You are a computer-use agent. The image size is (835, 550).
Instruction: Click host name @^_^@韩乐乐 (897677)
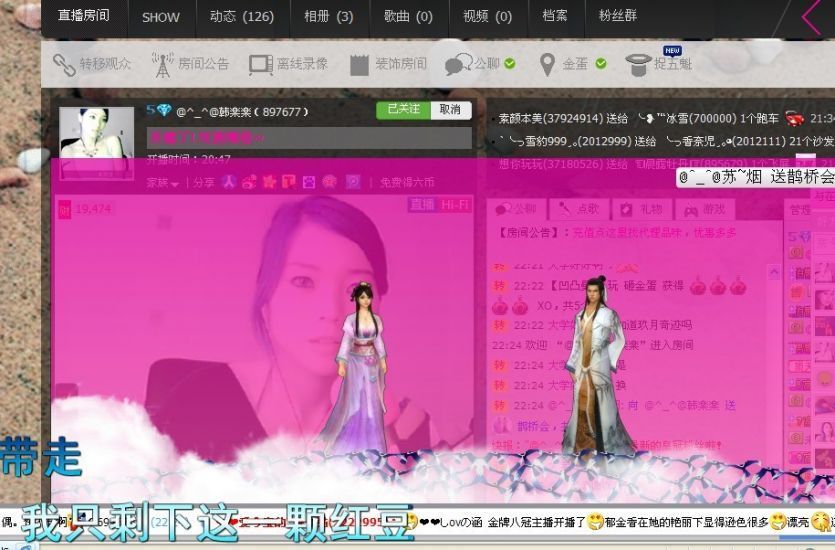point(242,112)
